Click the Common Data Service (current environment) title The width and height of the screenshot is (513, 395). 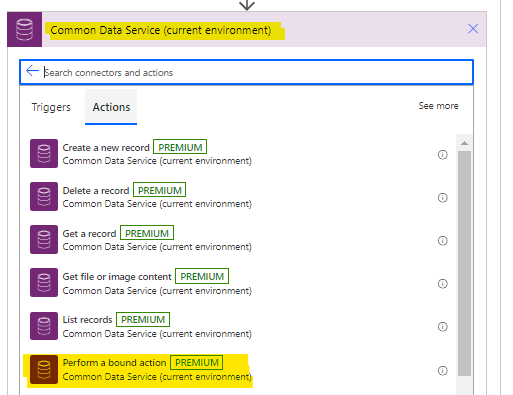161,30
